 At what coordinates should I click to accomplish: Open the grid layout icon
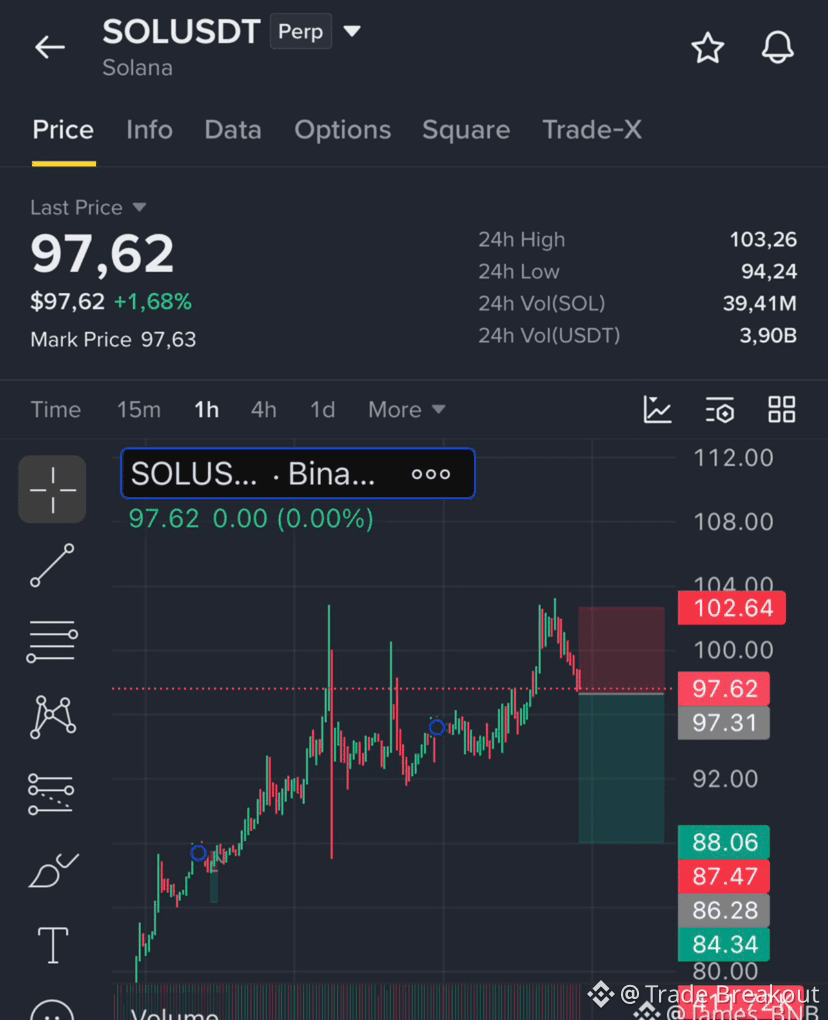(781, 409)
